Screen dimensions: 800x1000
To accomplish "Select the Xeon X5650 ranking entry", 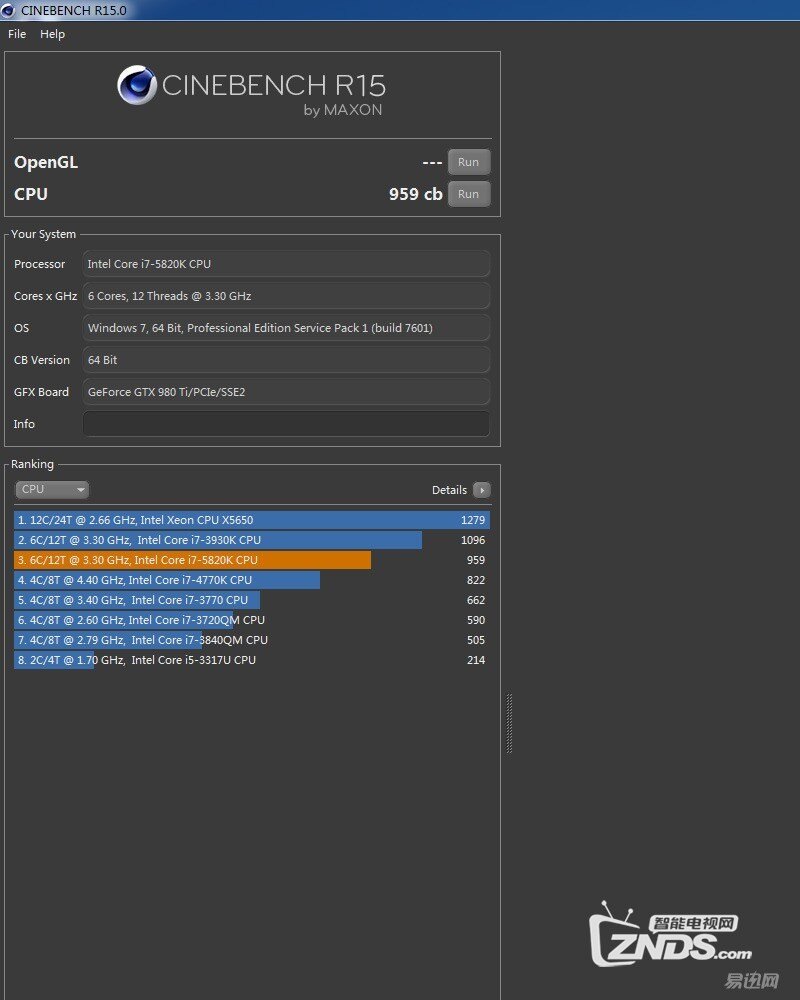I will pyautogui.click(x=250, y=520).
